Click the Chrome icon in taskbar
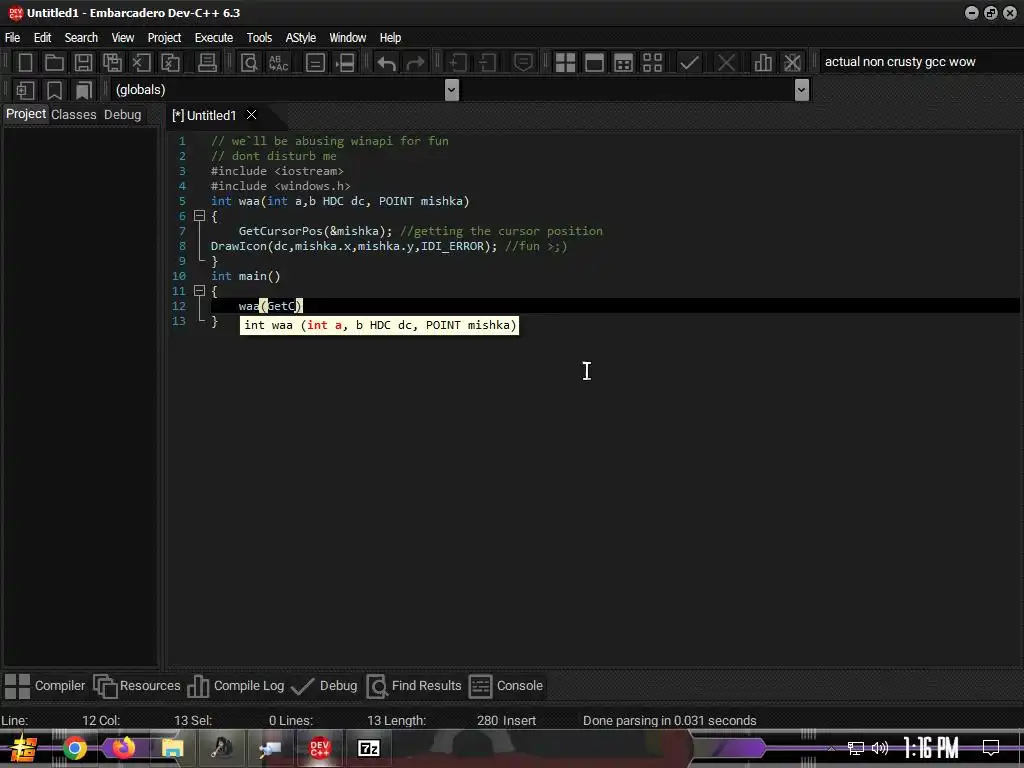 click(74, 748)
